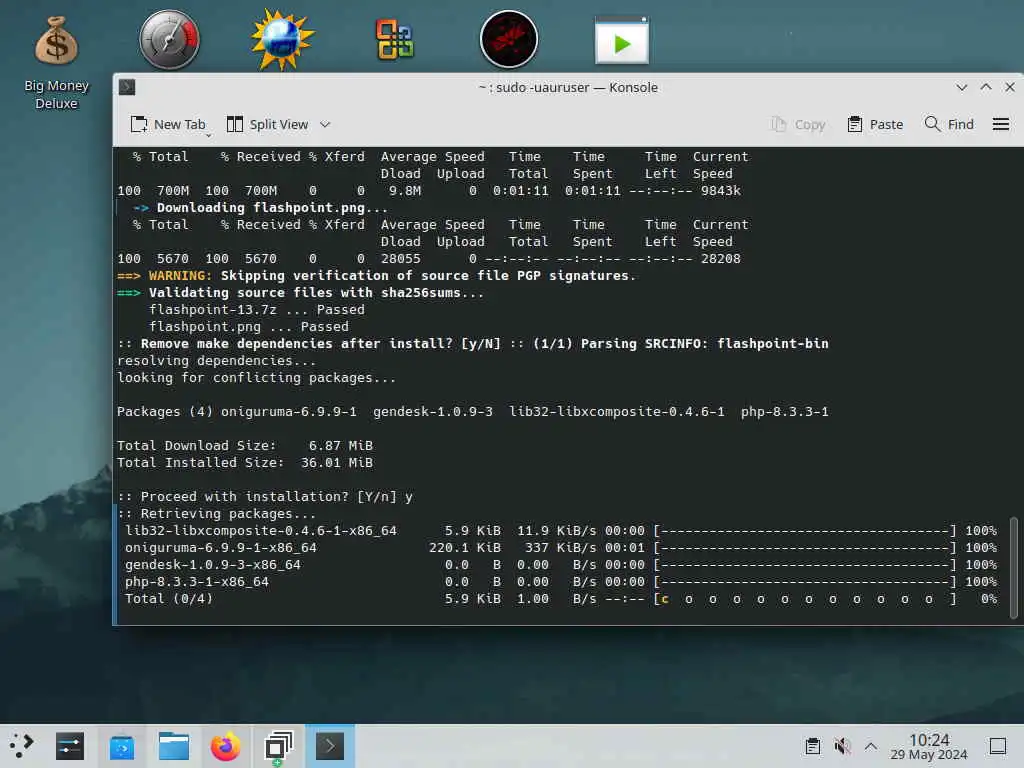Enable Split View in Konsole

point(268,124)
